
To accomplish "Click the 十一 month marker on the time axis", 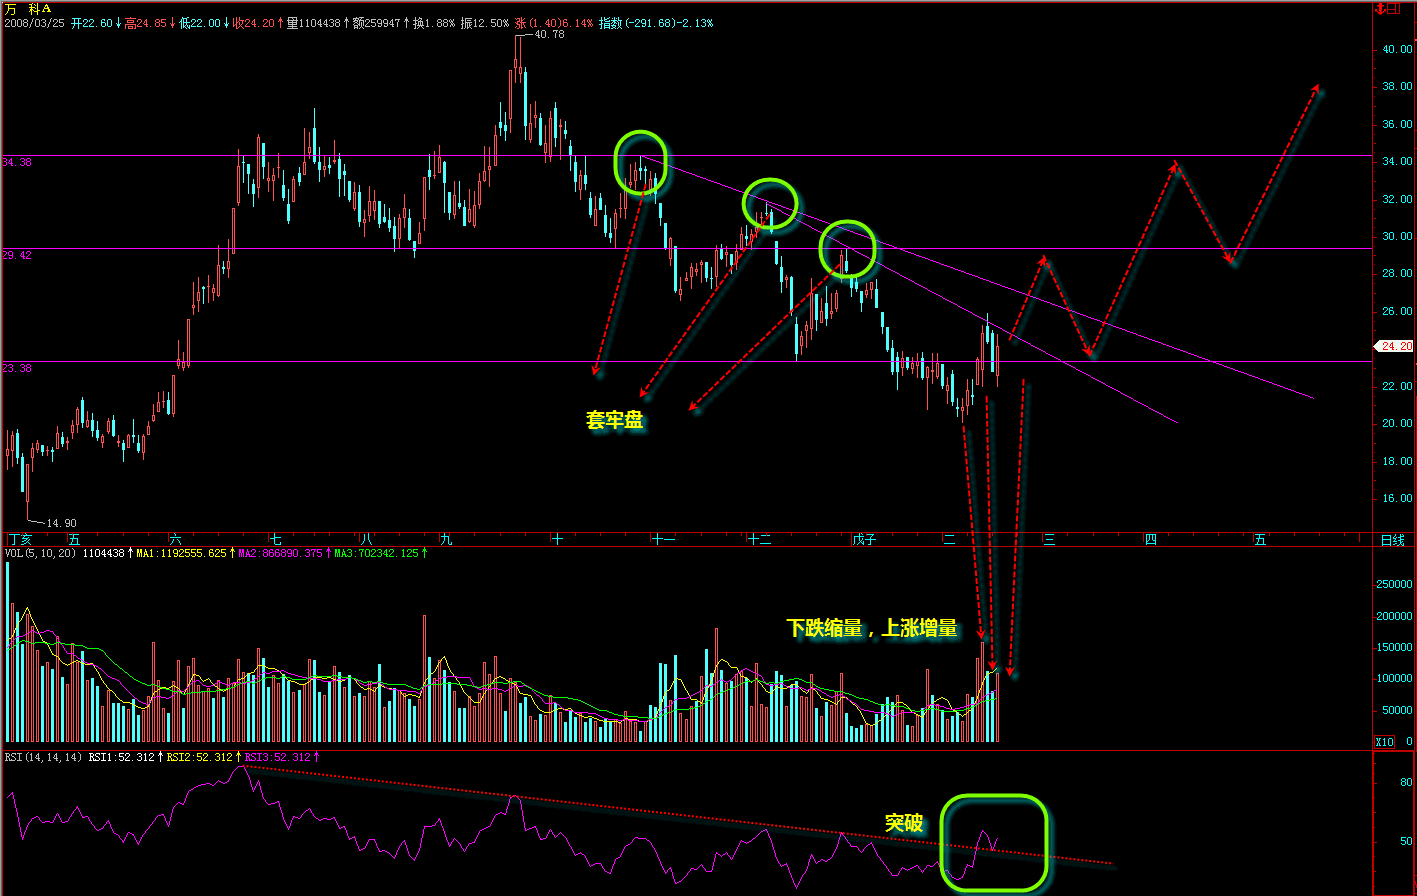I will [663, 540].
